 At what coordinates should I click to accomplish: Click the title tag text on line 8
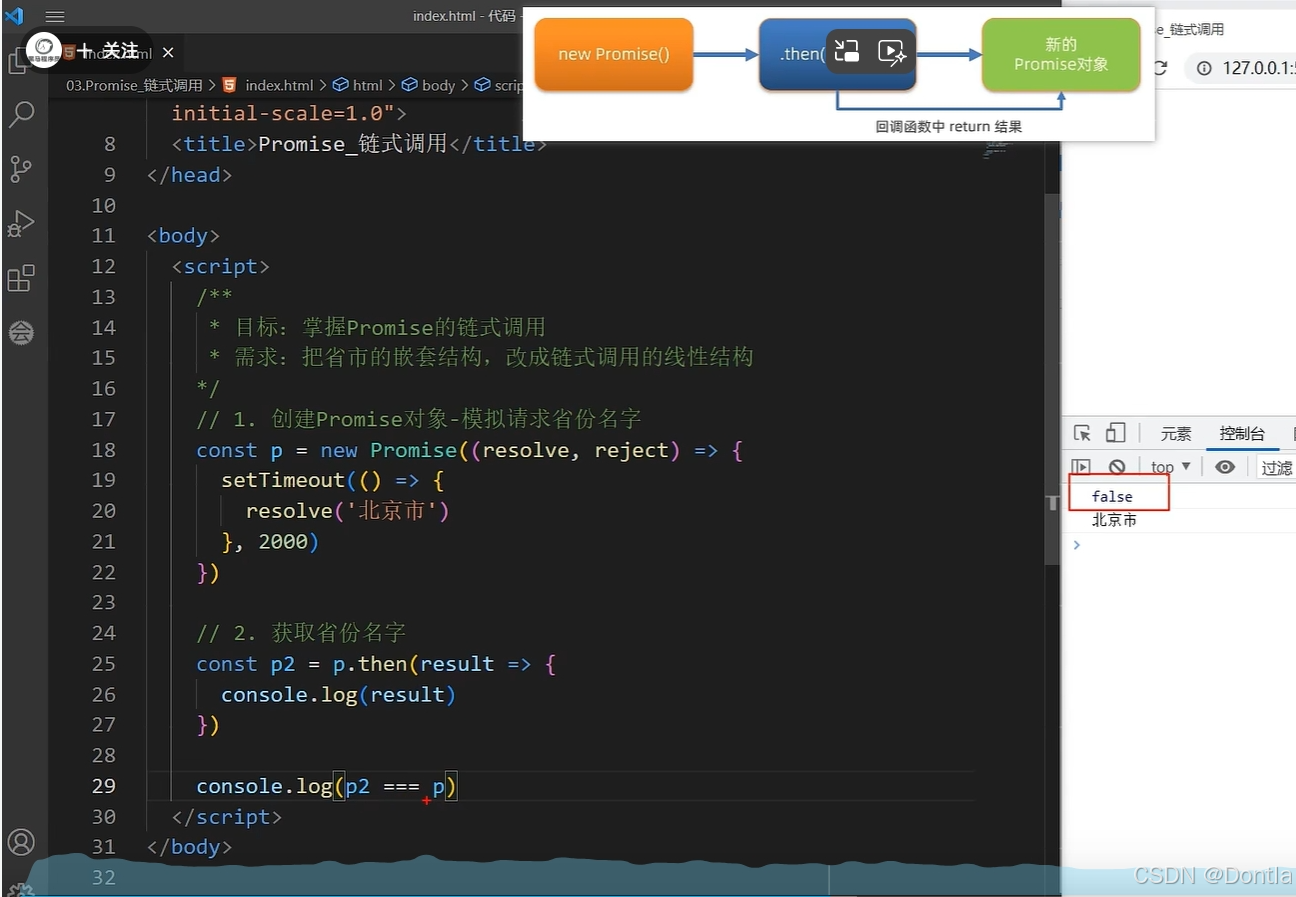click(x=359, y=144)
